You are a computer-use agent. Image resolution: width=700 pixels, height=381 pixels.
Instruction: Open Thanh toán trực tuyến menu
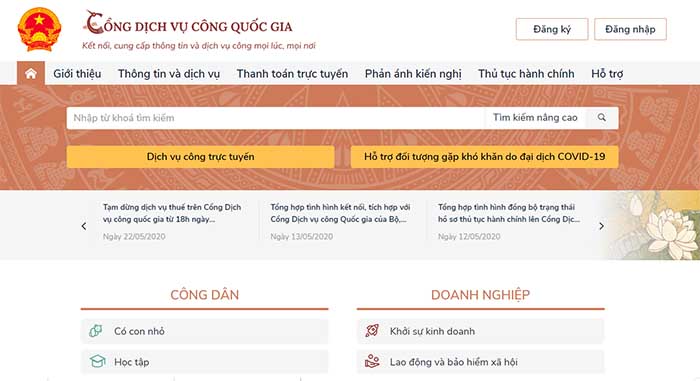292,74
